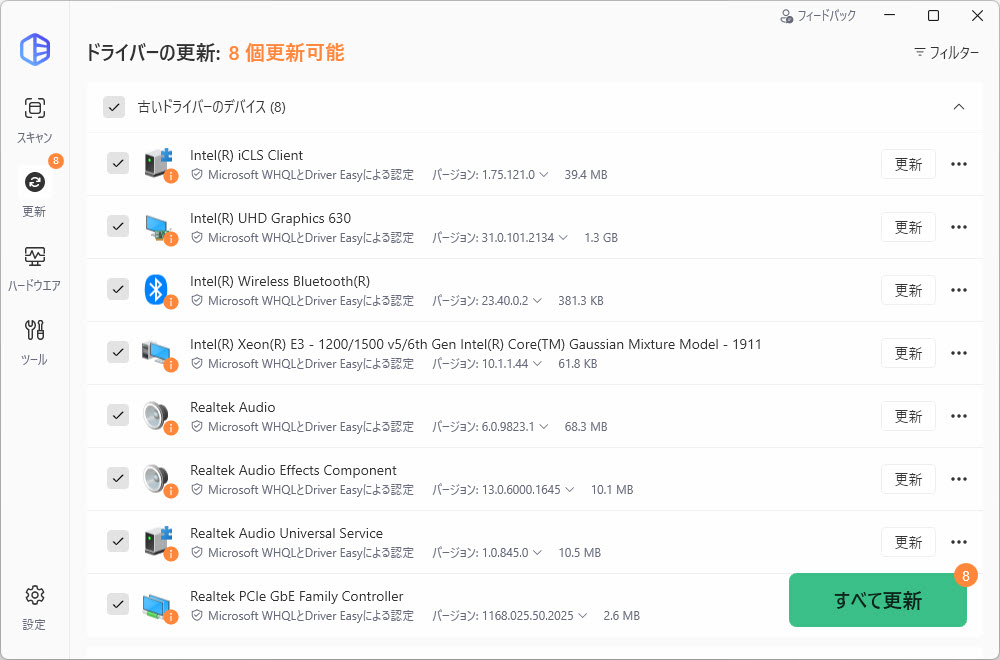Update the Intel(R) UHD Graphics 630 driver
This screenshot has height=660, width=1000.
(908, 228)
